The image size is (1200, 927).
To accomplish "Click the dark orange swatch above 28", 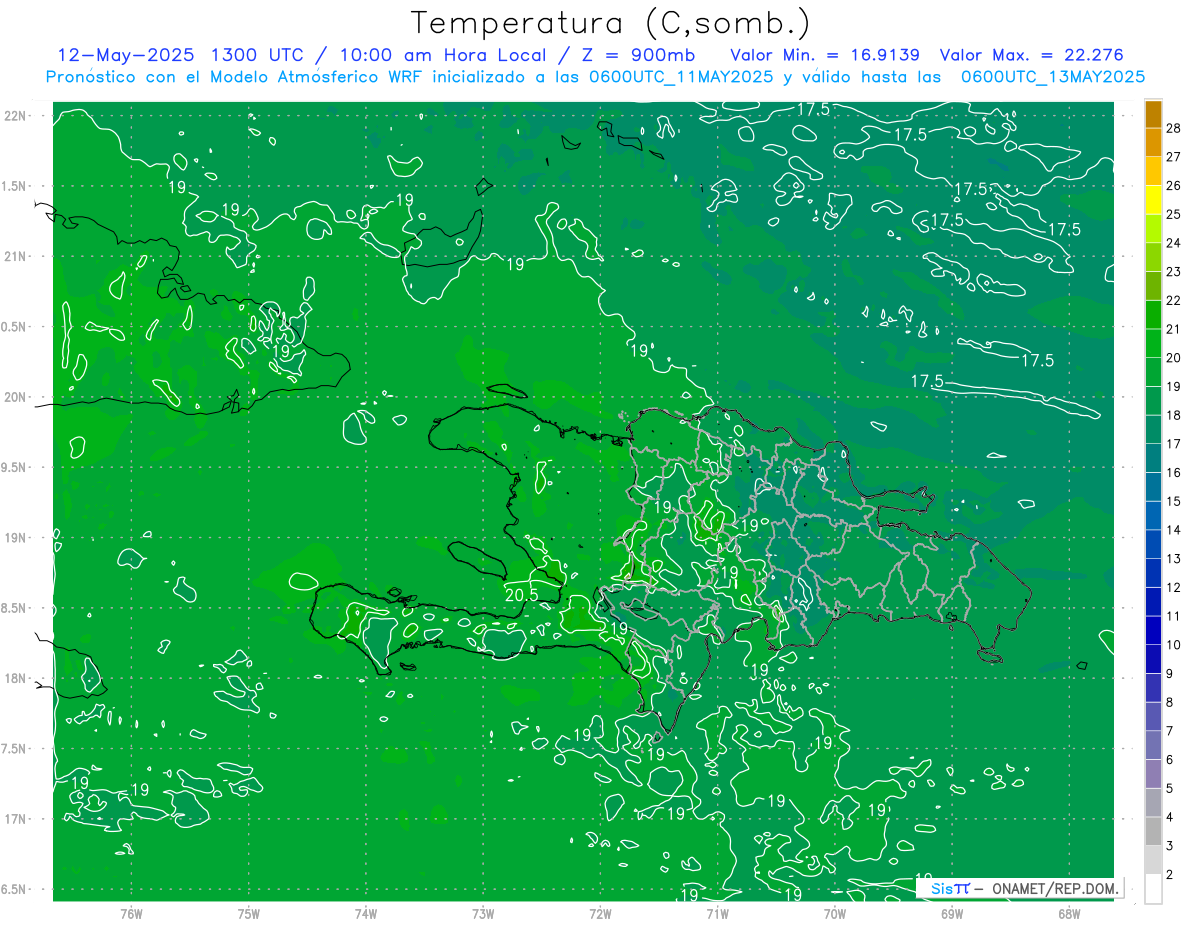I will (x=1154, y=114).
